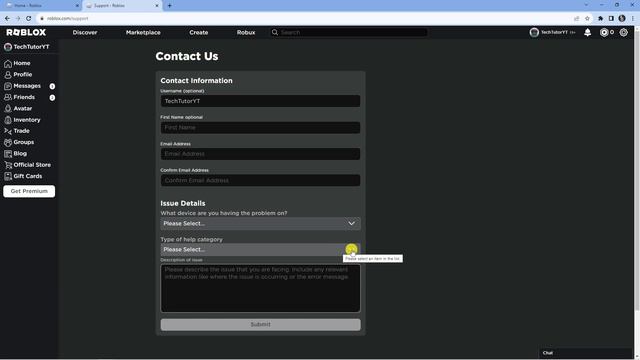Open the Chrome three-dot menu
This screenshot has height=360, width=640.
click(x=633, y=18)
